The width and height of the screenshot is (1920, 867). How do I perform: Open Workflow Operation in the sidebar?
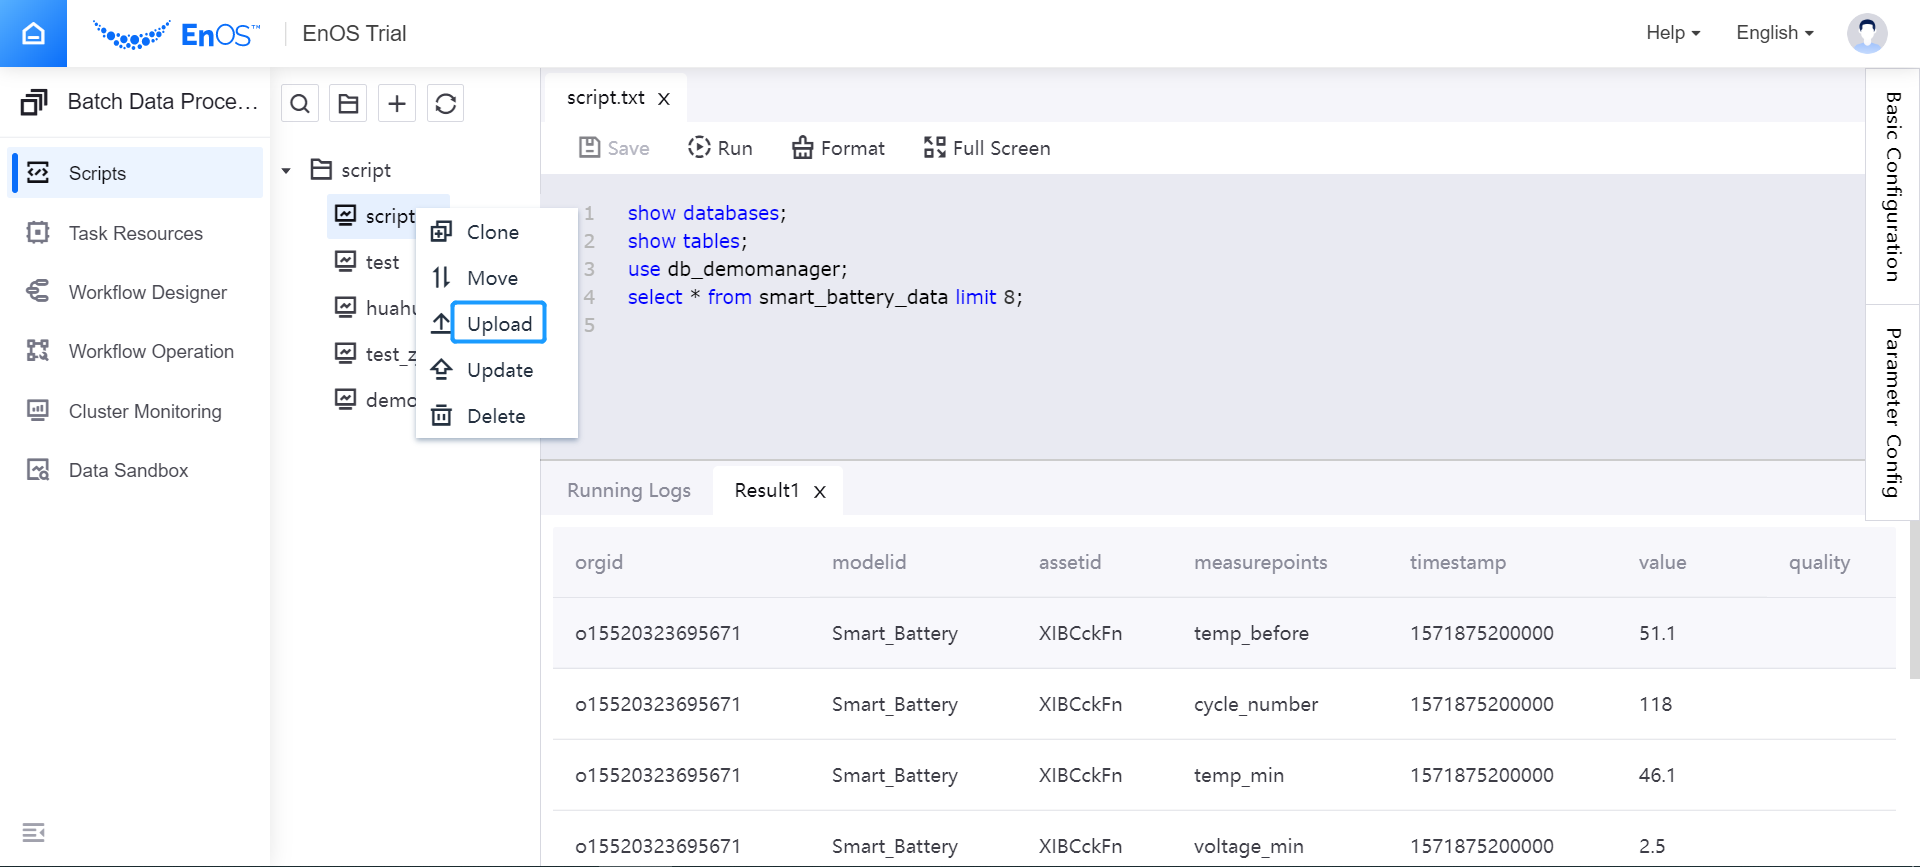[x=135, y=351]
